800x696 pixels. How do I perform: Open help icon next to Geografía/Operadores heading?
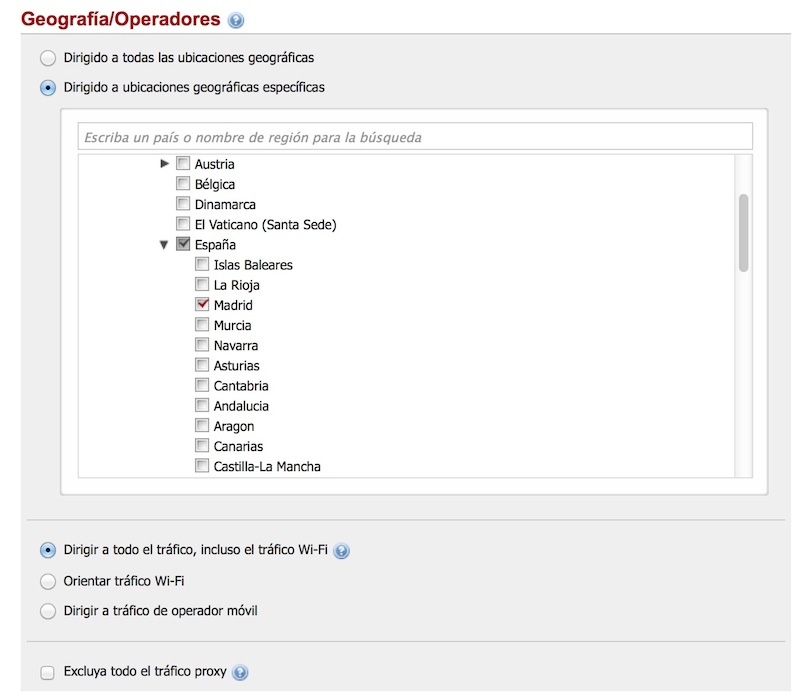(236, 20)
